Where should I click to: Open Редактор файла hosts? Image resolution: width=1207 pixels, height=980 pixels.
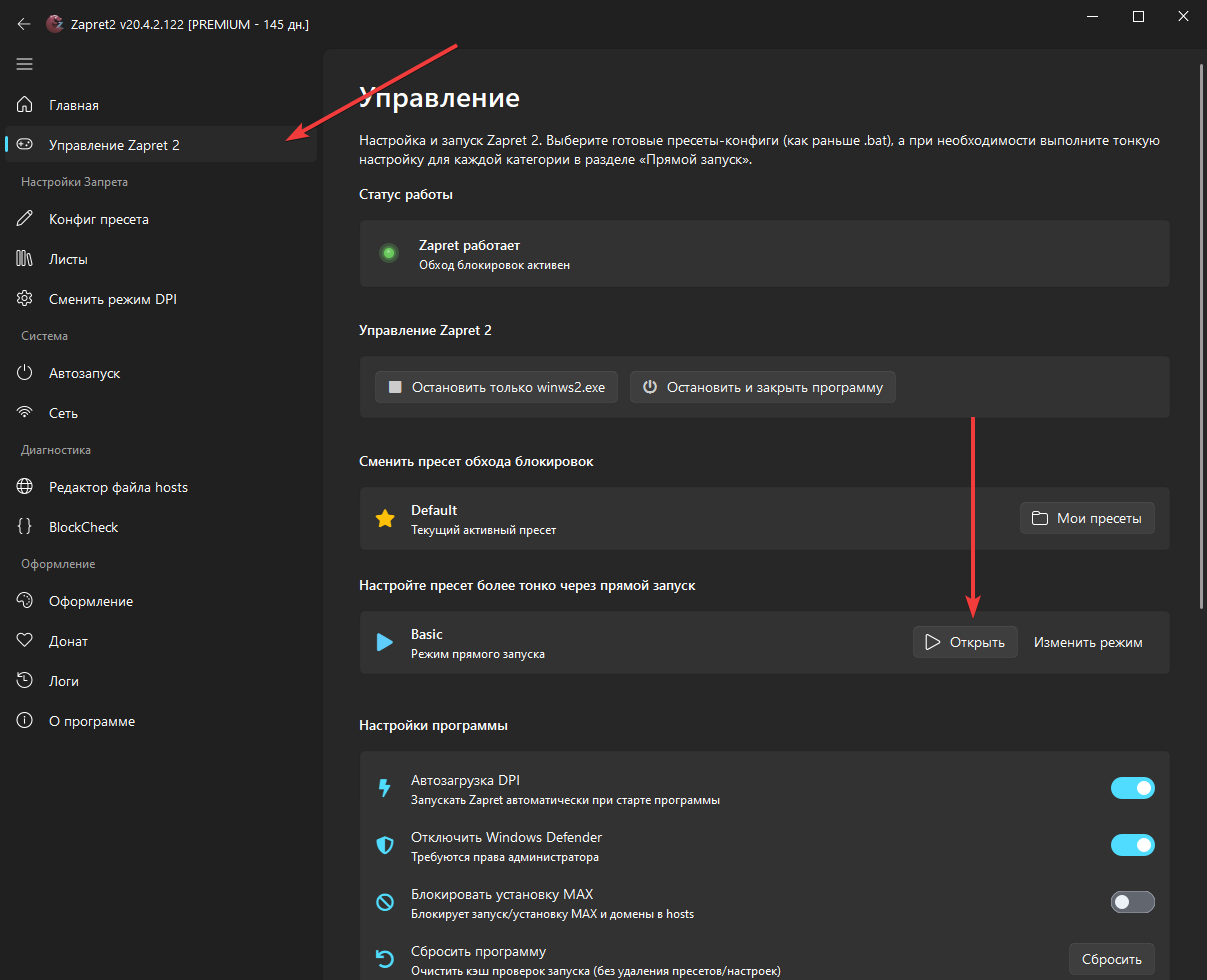pyautogui.click(x=161, y=487)
